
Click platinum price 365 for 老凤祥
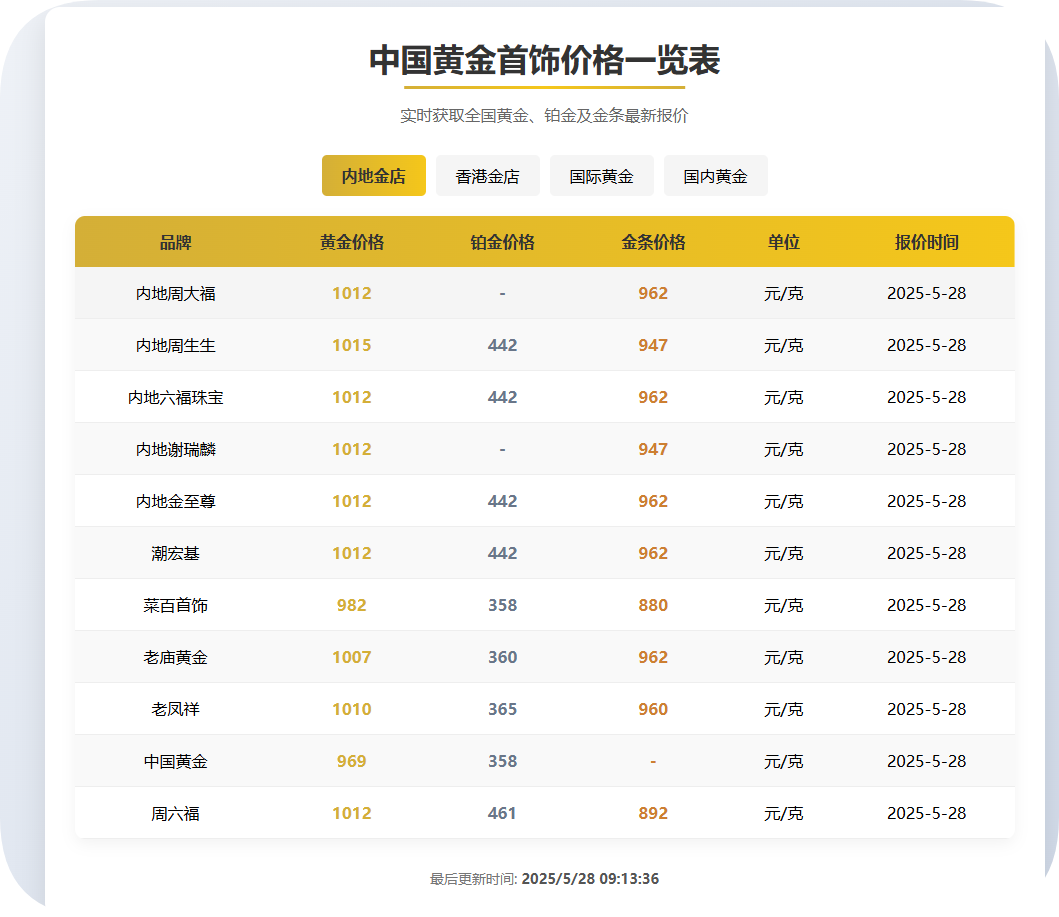502,709
